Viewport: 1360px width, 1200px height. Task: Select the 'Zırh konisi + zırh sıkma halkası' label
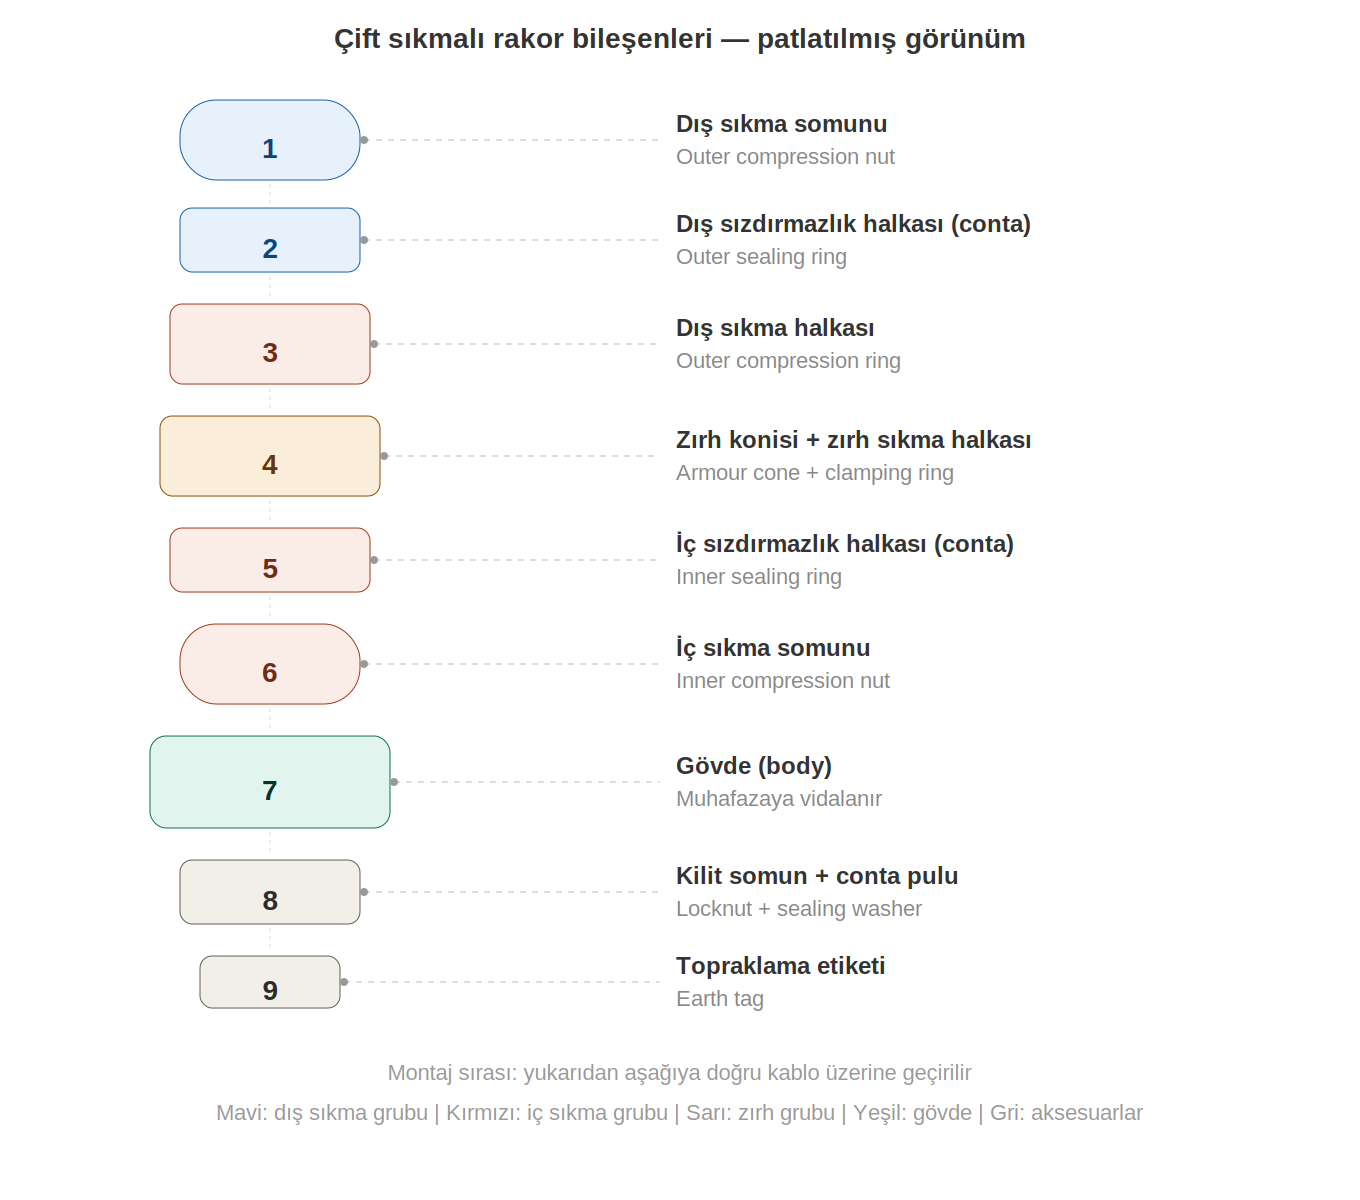click(853, 440)
